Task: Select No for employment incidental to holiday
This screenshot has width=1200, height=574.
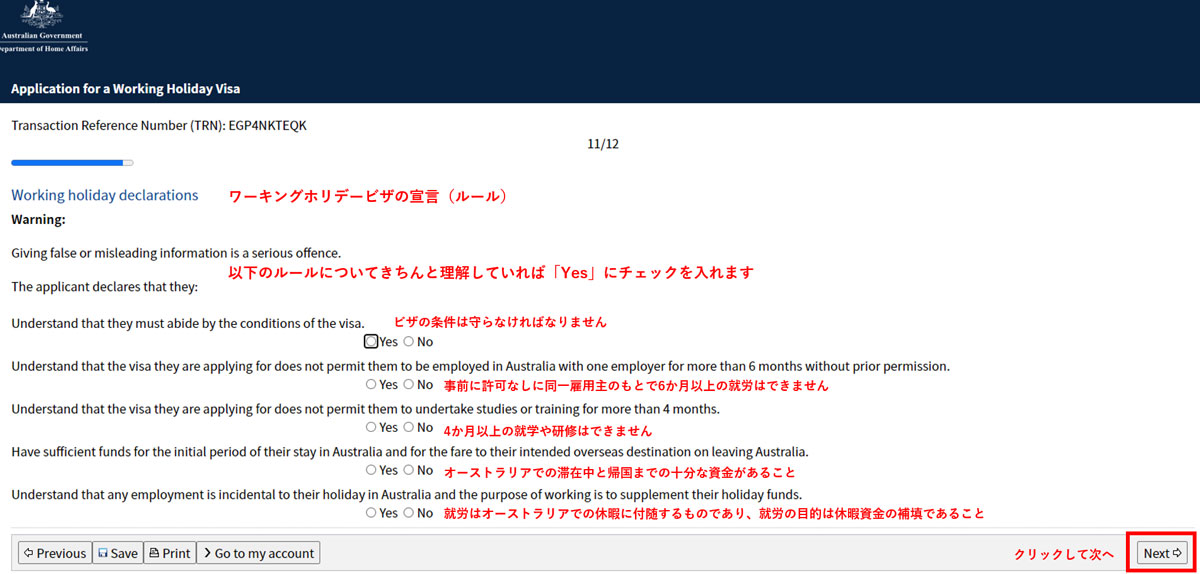Action: [x=409, y=513]
